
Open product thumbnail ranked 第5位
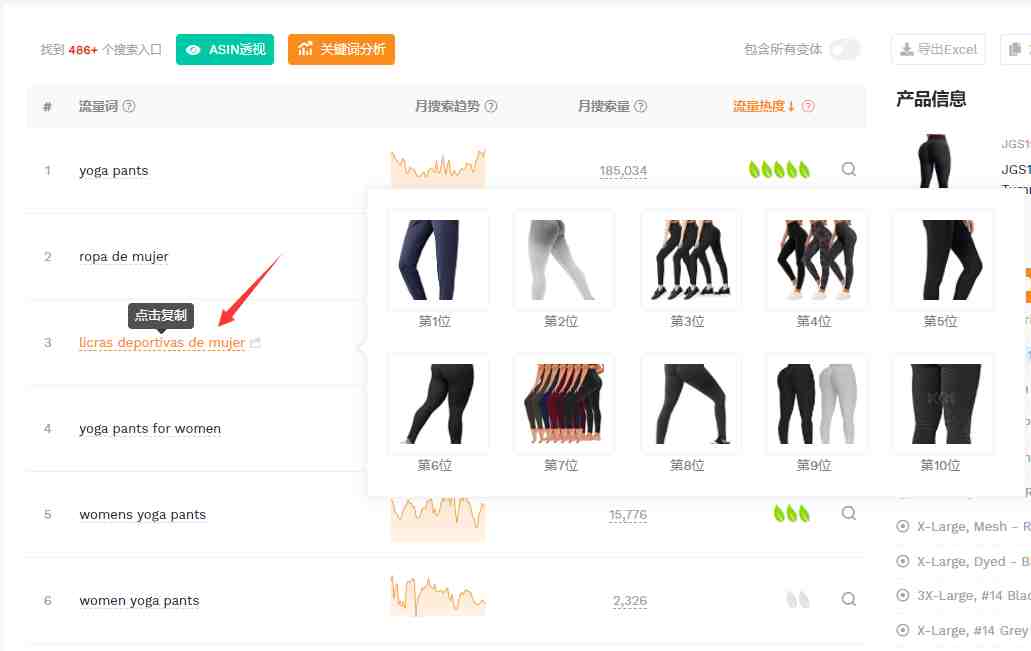click(941, 260)
